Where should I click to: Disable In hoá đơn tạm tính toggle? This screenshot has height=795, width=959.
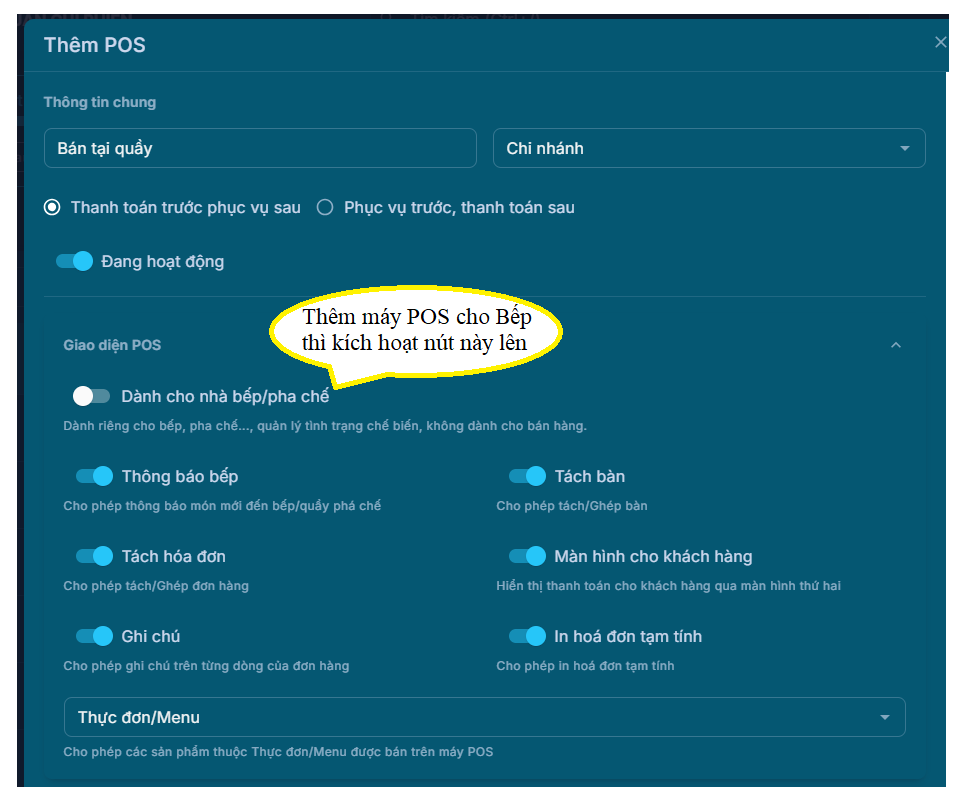pos(527,636)
